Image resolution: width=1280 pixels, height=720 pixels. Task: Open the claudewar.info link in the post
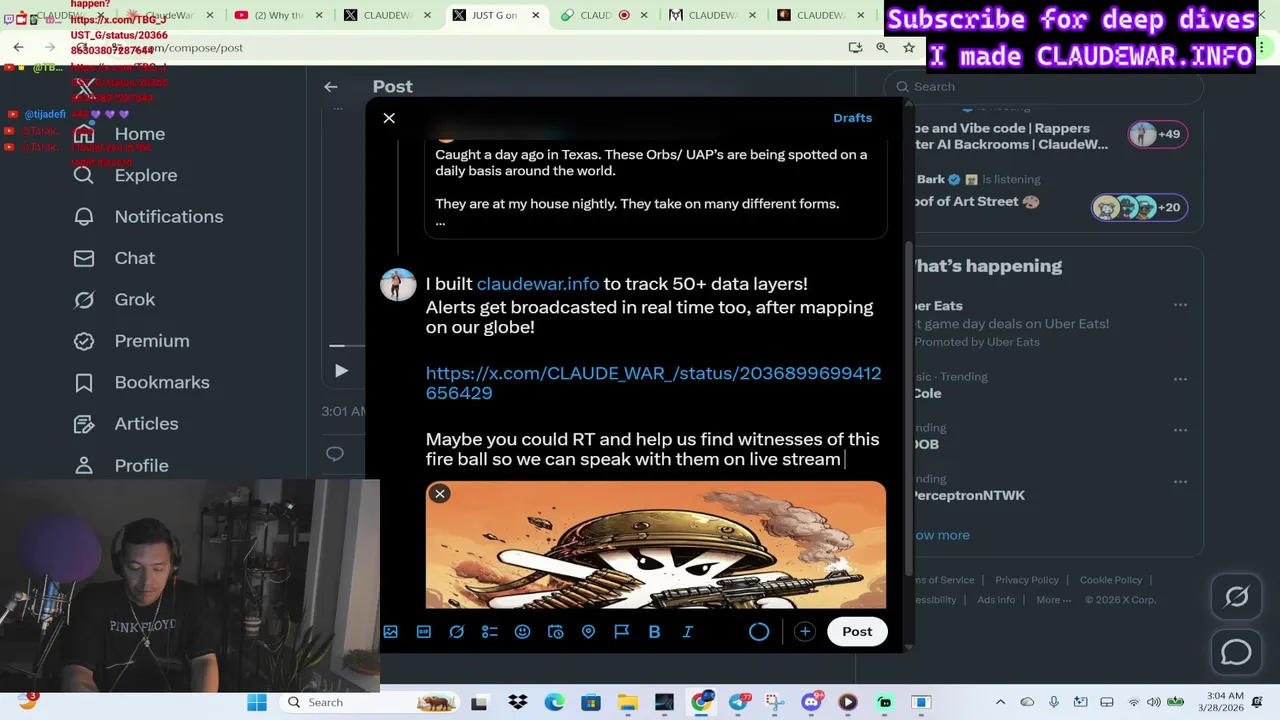tap(538, 284)
